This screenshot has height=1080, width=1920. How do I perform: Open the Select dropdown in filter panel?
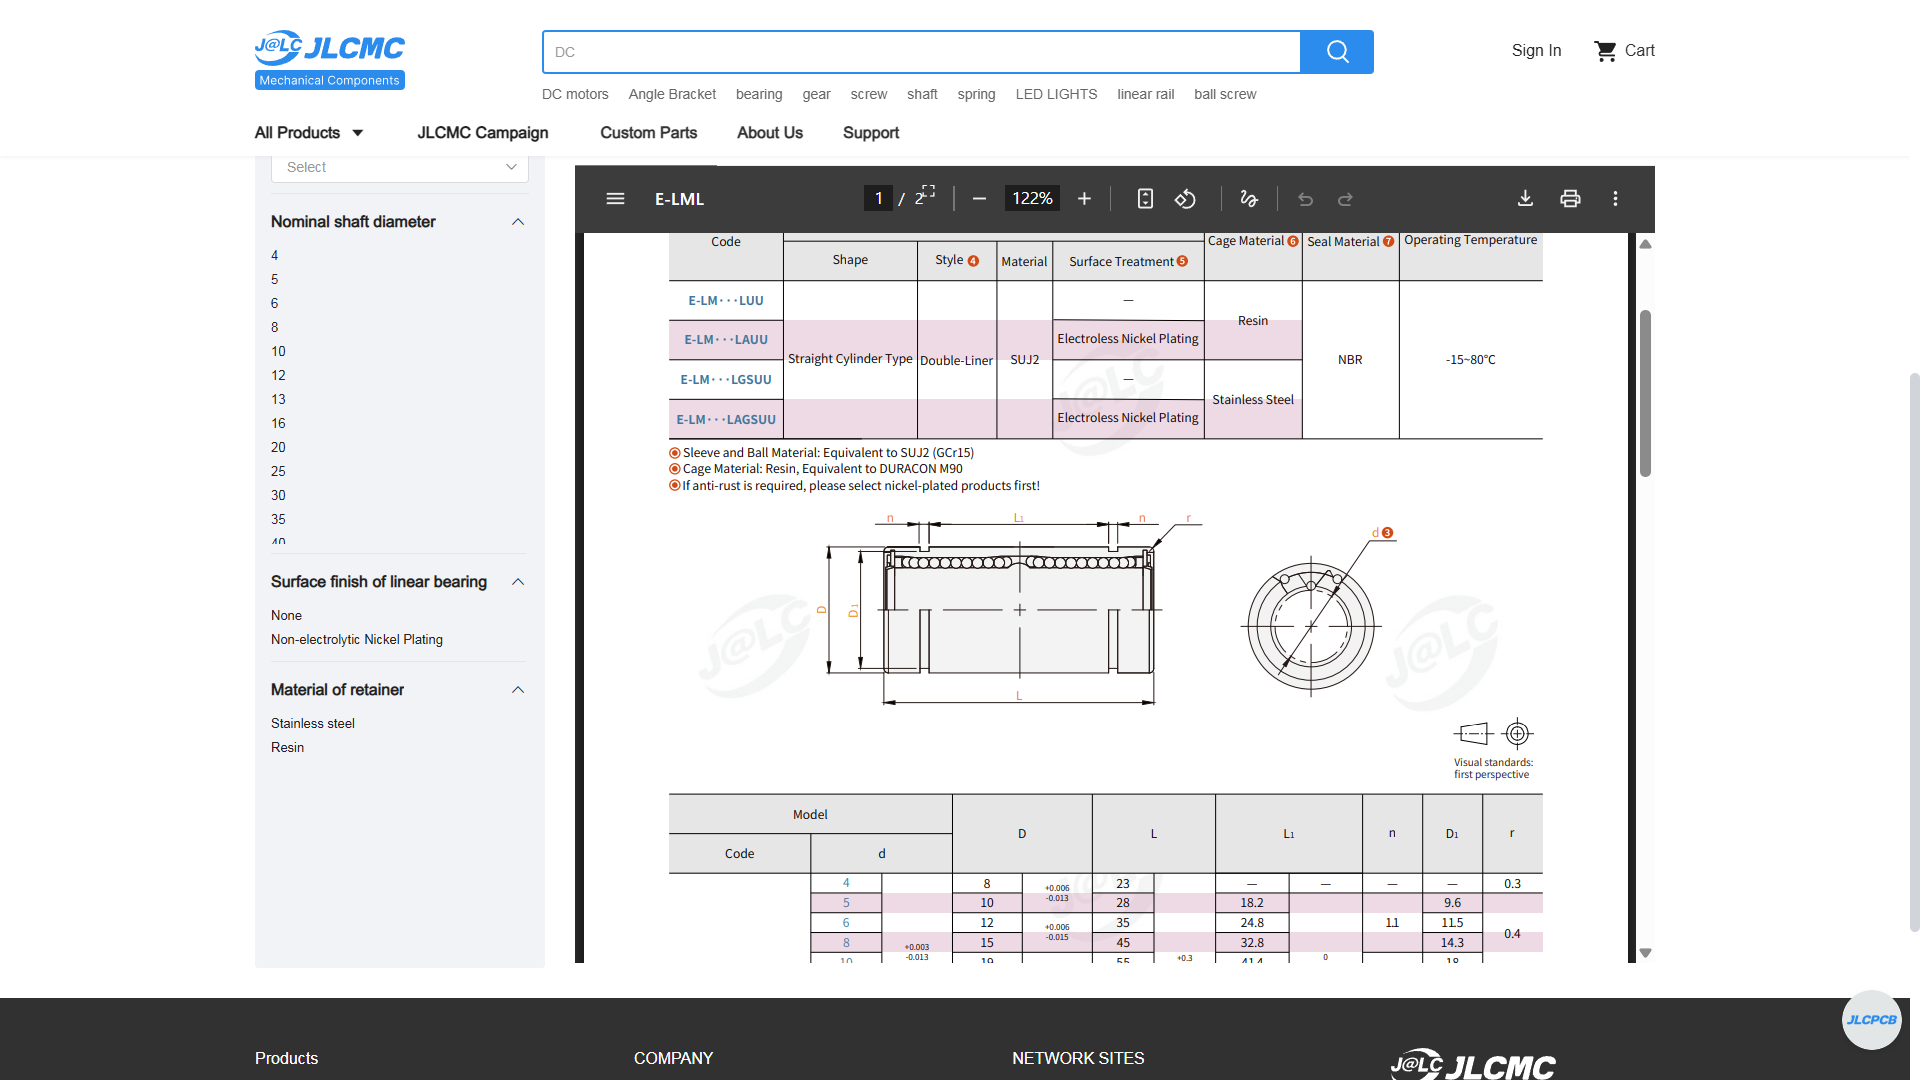(x=400, y=168)
